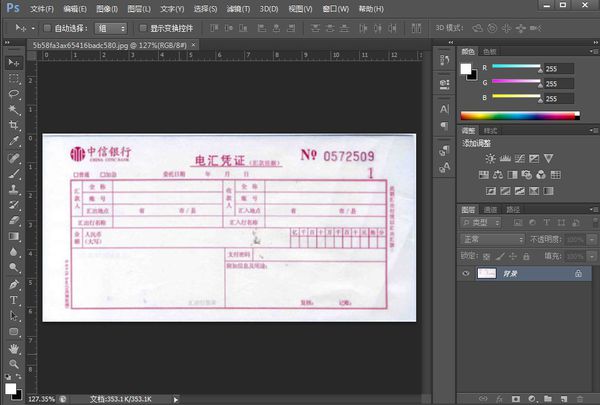Image resolution: width=600 pixels, height=405 pixels.
Task: Open the 组 auto-select dropdown
Action: 111,28
